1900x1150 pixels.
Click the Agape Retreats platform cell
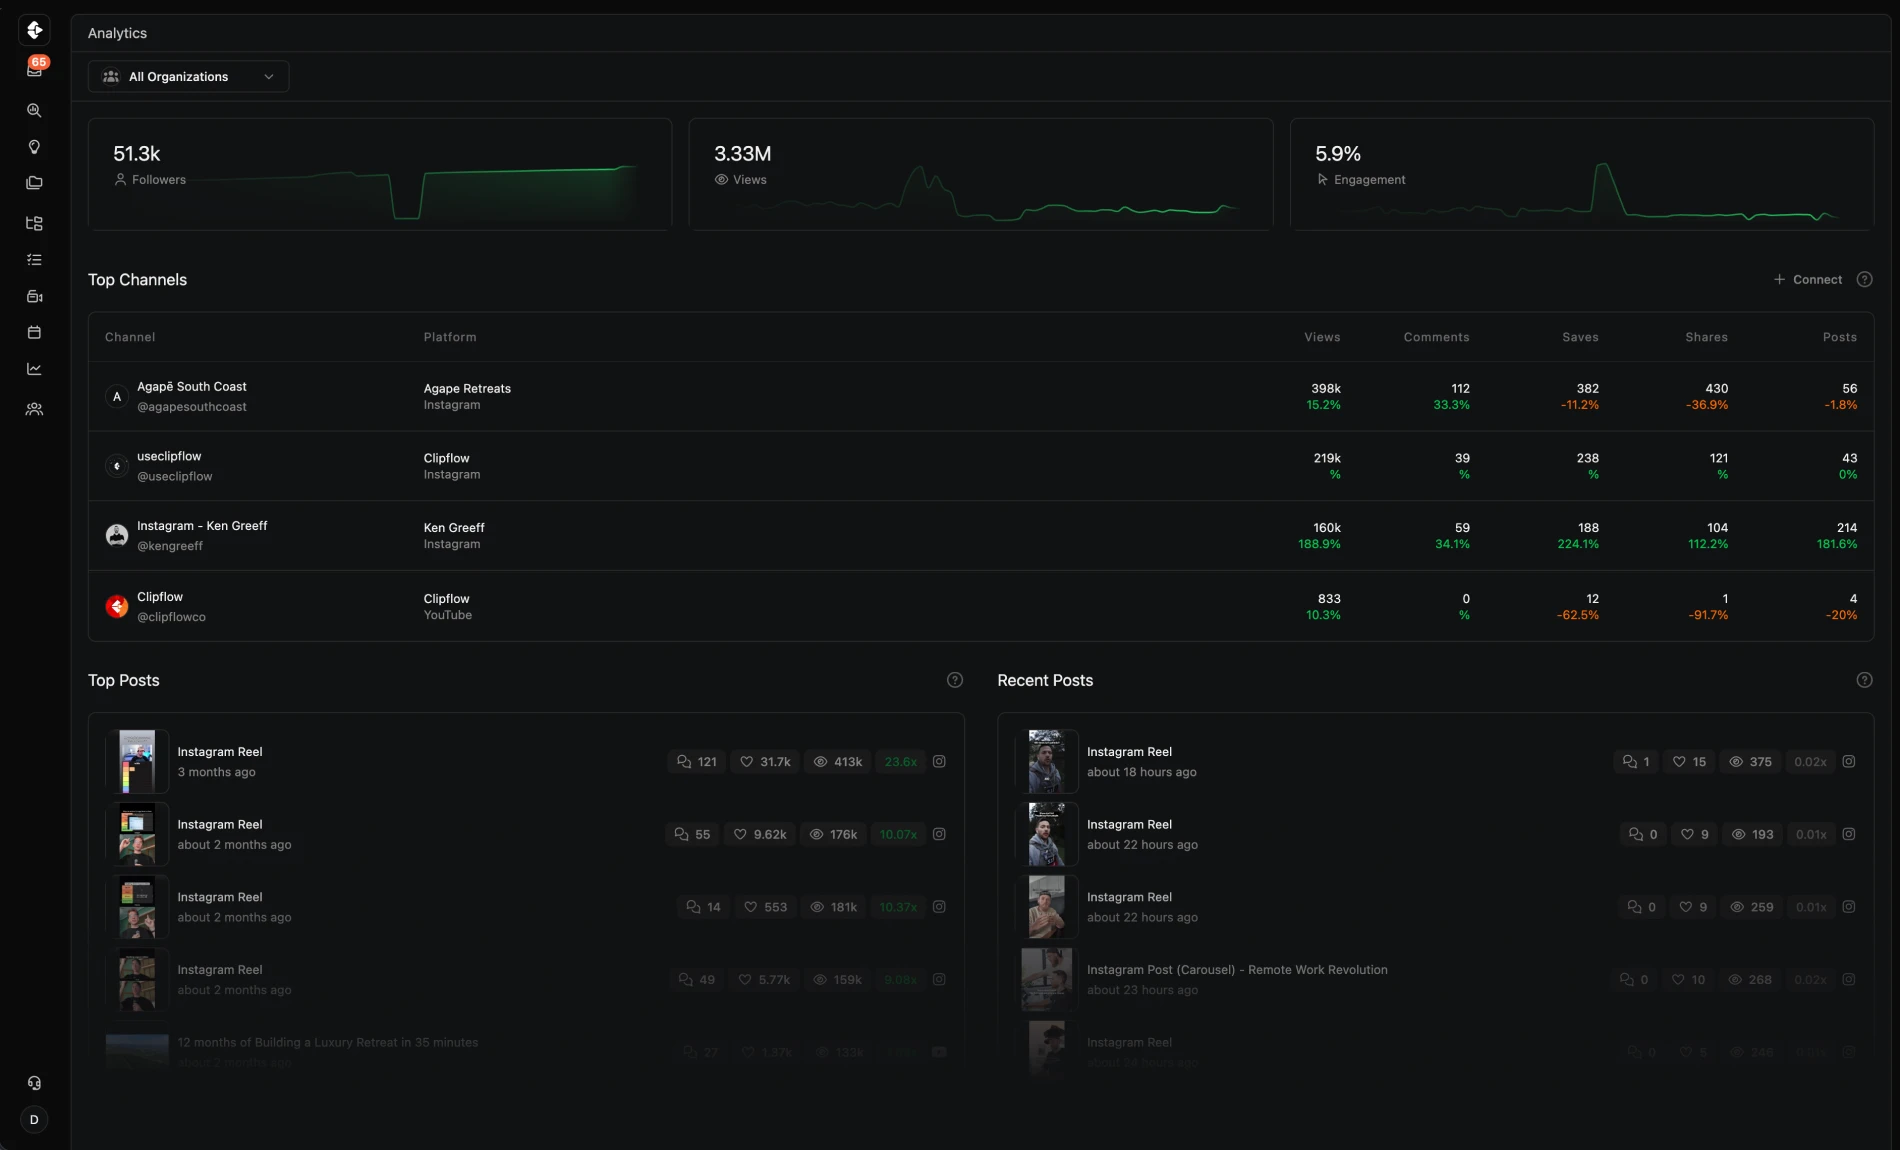click(x=467, y=396)
